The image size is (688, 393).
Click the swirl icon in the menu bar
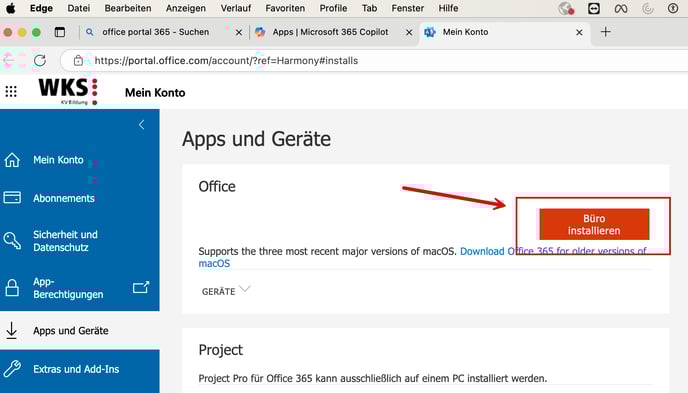click(x=648, y=8)
